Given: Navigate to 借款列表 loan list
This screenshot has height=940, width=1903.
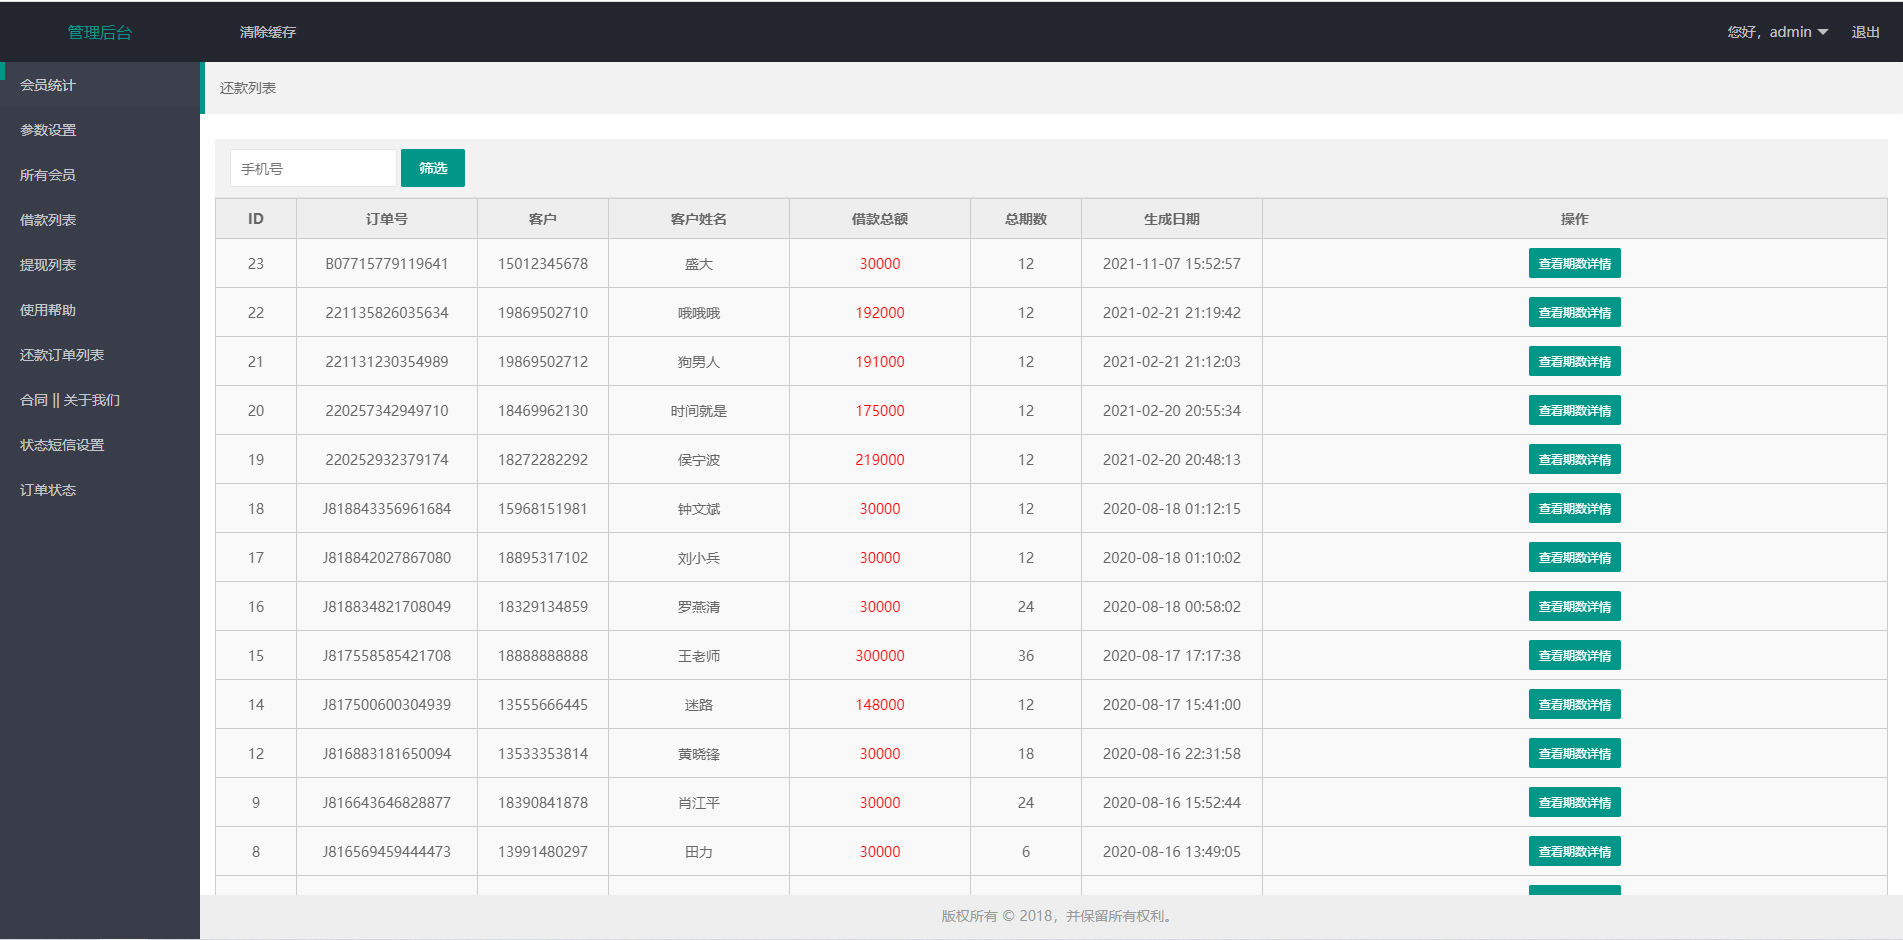Looking at the screenshot, I should [49, 219].
